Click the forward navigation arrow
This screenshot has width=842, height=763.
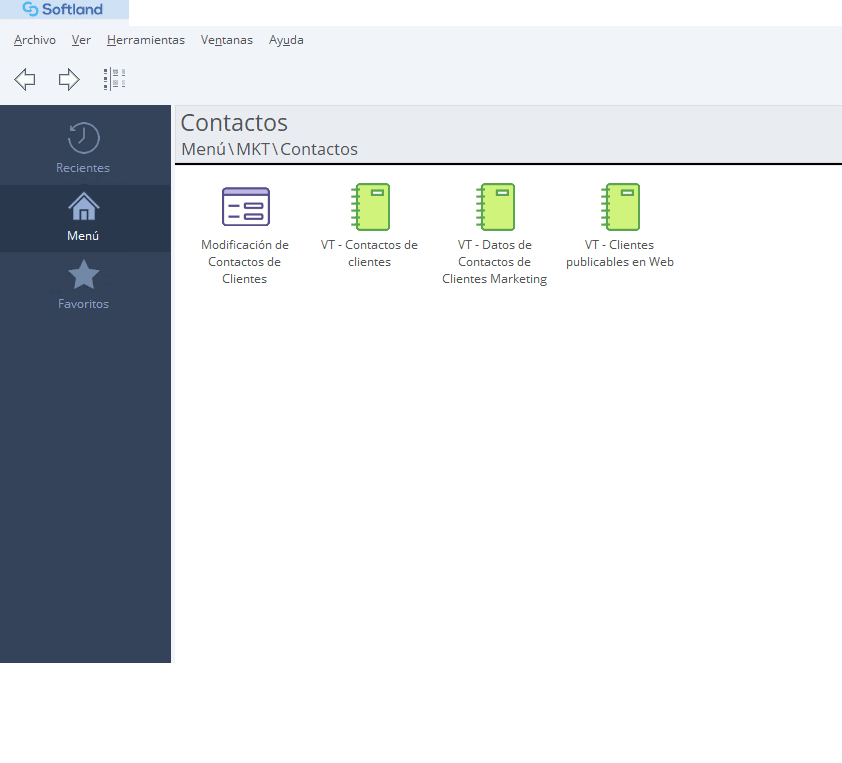[69, 80]
